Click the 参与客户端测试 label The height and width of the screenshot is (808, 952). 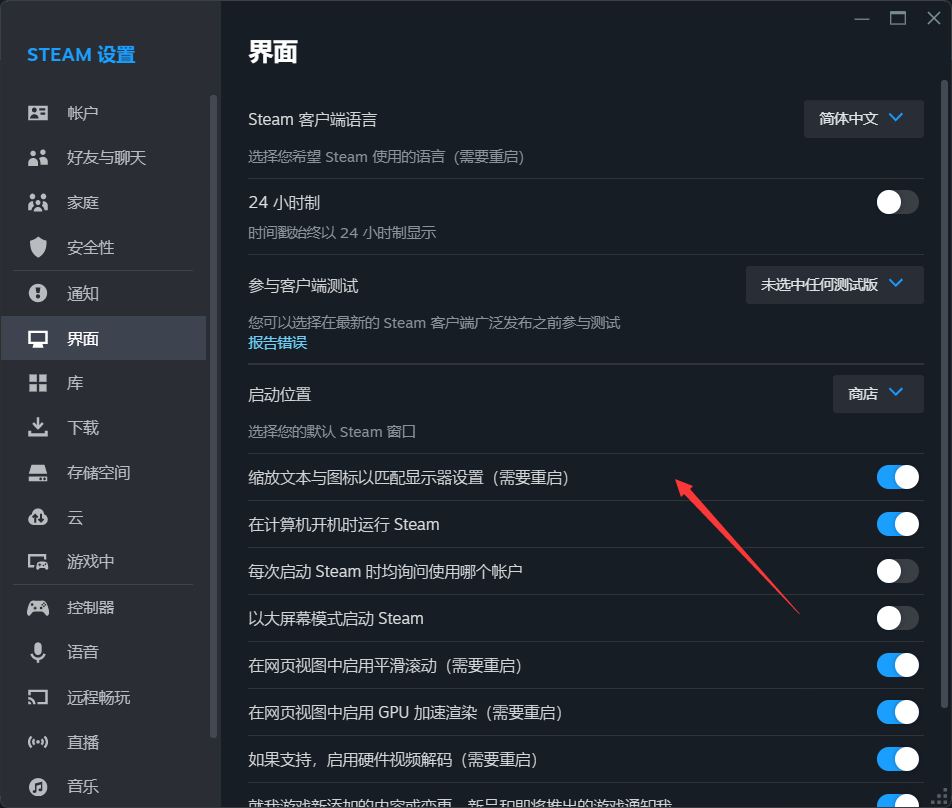303,286
